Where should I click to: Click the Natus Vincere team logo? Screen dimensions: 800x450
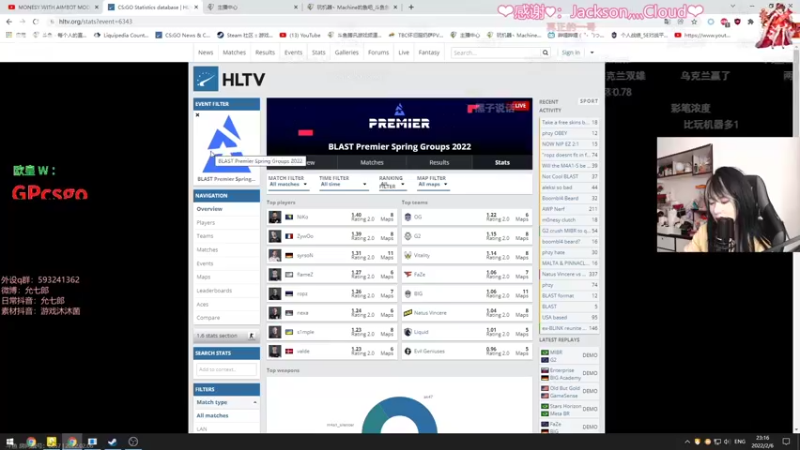pyautogui.click(x=408, y=313)
